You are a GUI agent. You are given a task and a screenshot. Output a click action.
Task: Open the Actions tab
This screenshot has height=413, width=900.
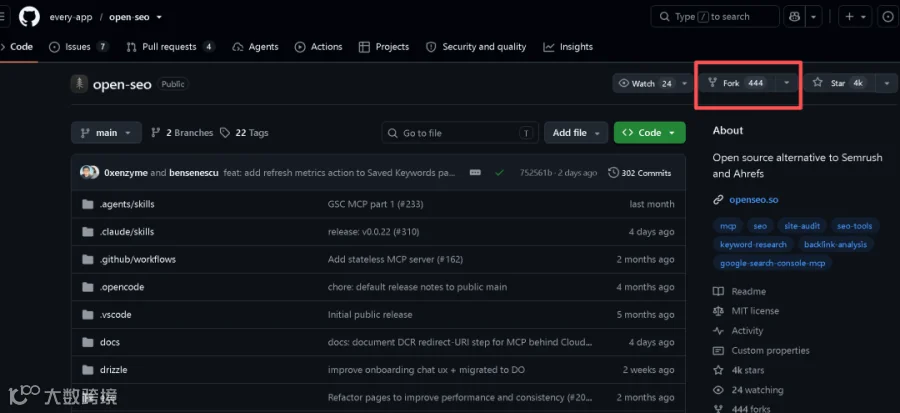319,47
